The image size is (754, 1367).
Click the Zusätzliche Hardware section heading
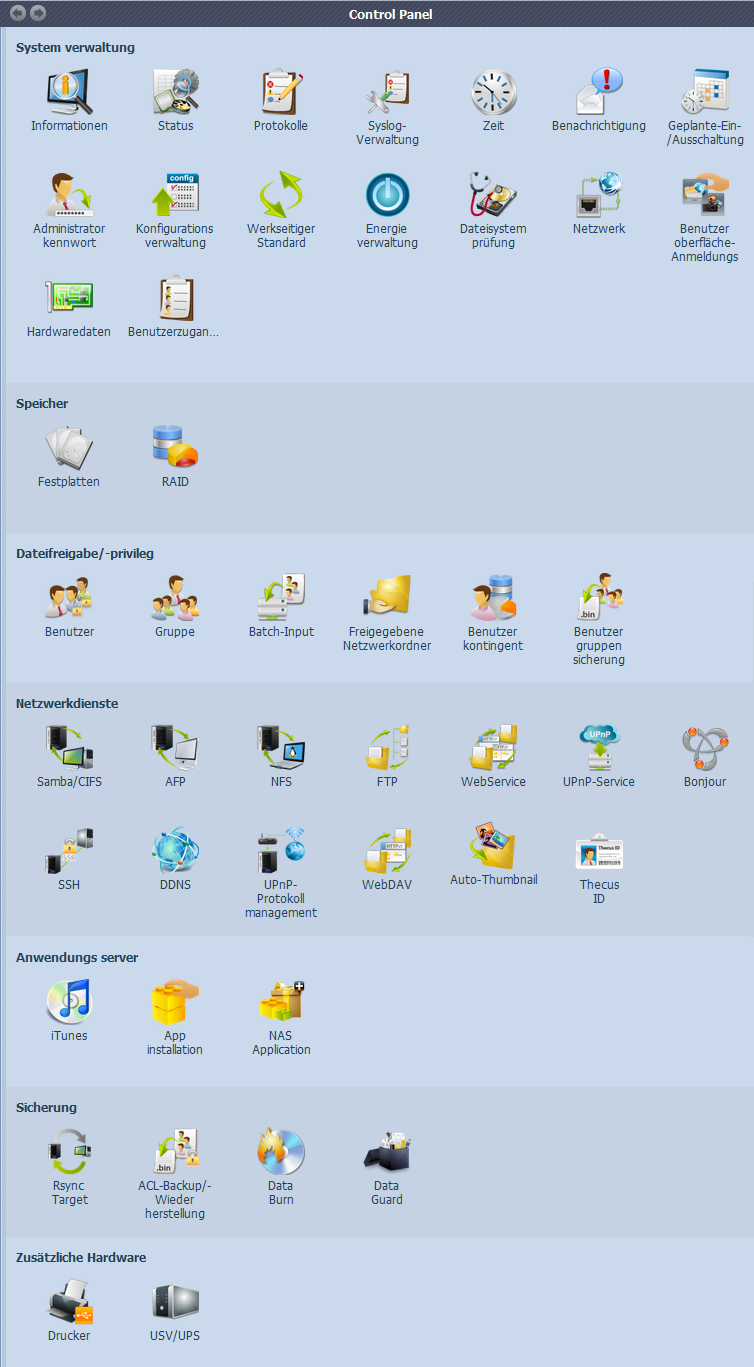pos(81,1257)
